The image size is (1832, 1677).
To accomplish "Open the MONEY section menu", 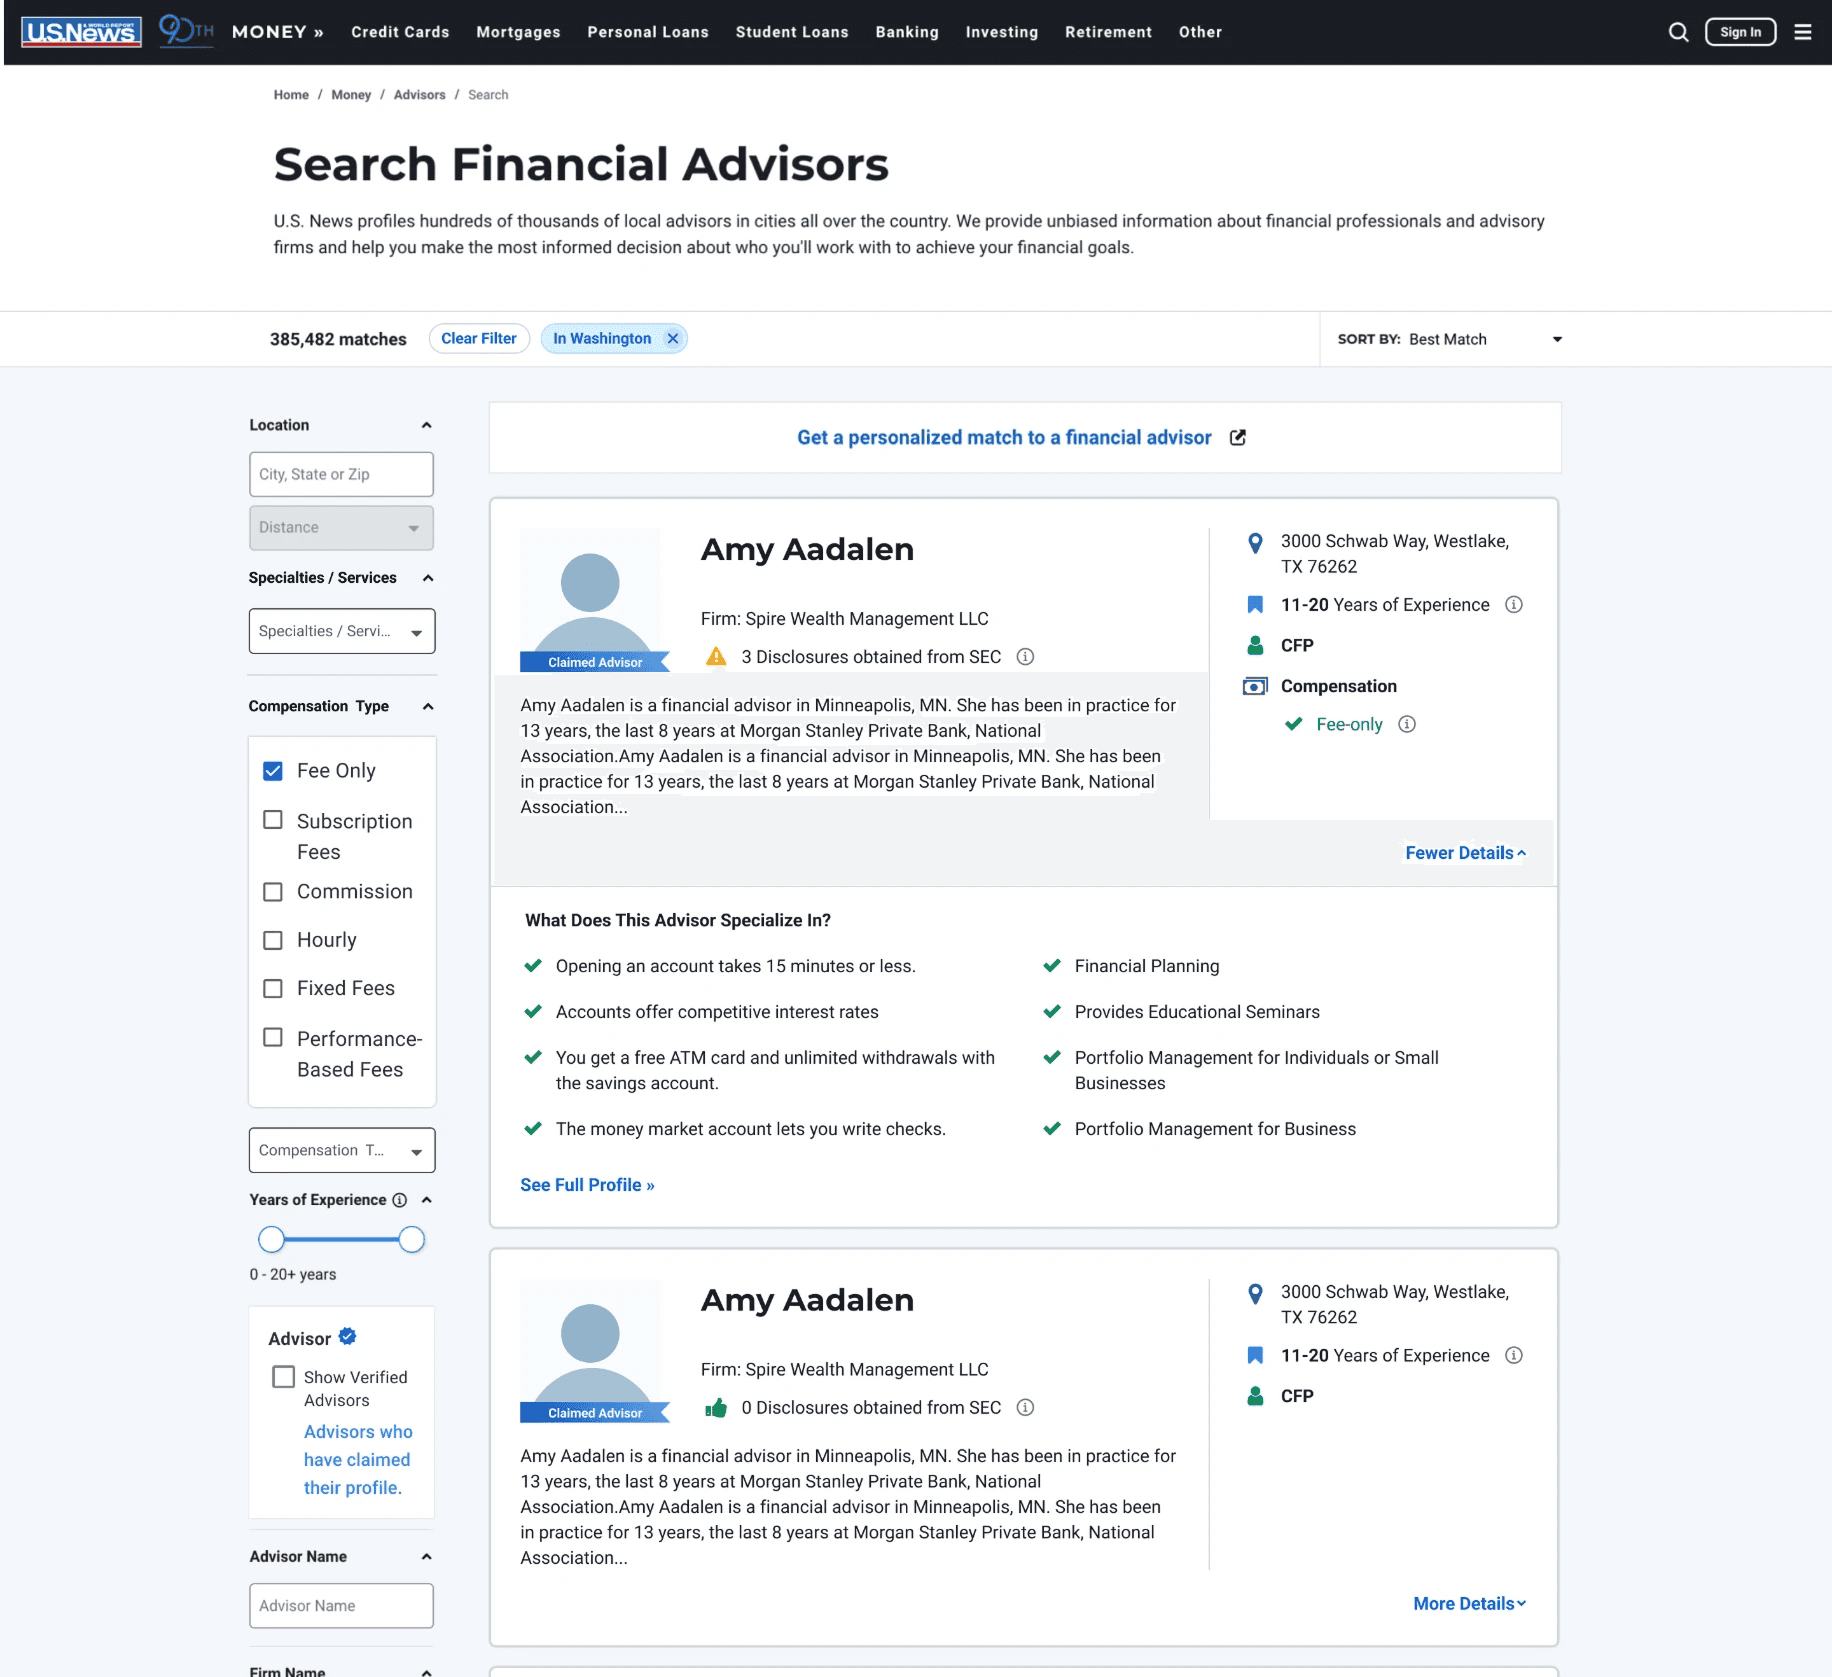I will [x=278, y=32].
